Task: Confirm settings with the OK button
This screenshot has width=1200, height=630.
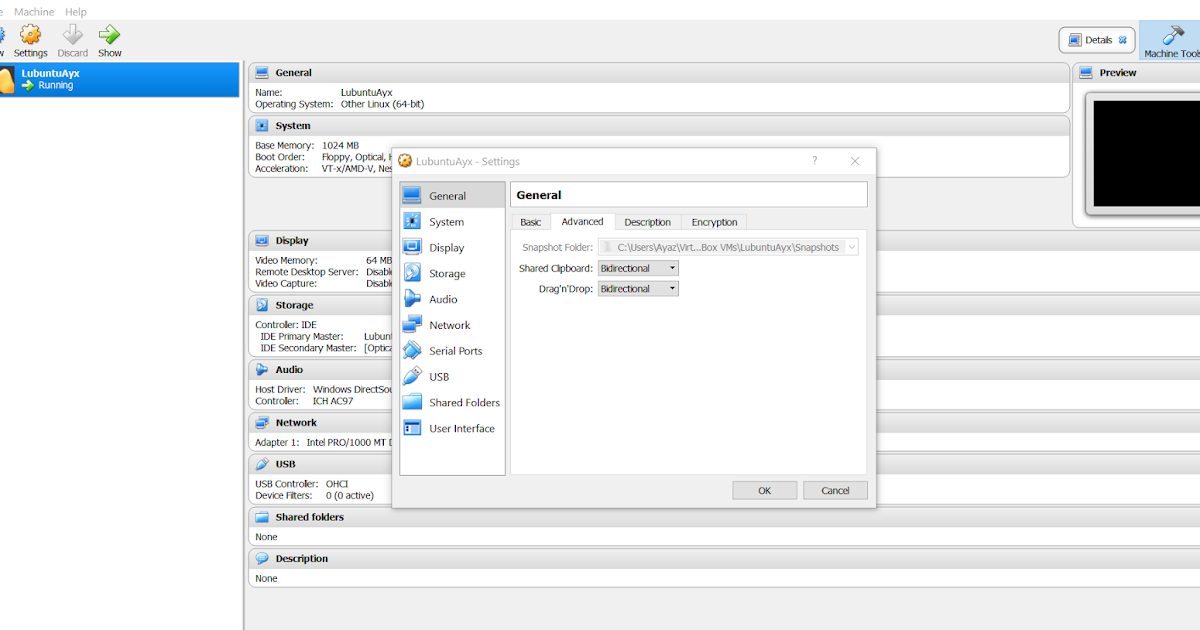Action: [764, 490]
